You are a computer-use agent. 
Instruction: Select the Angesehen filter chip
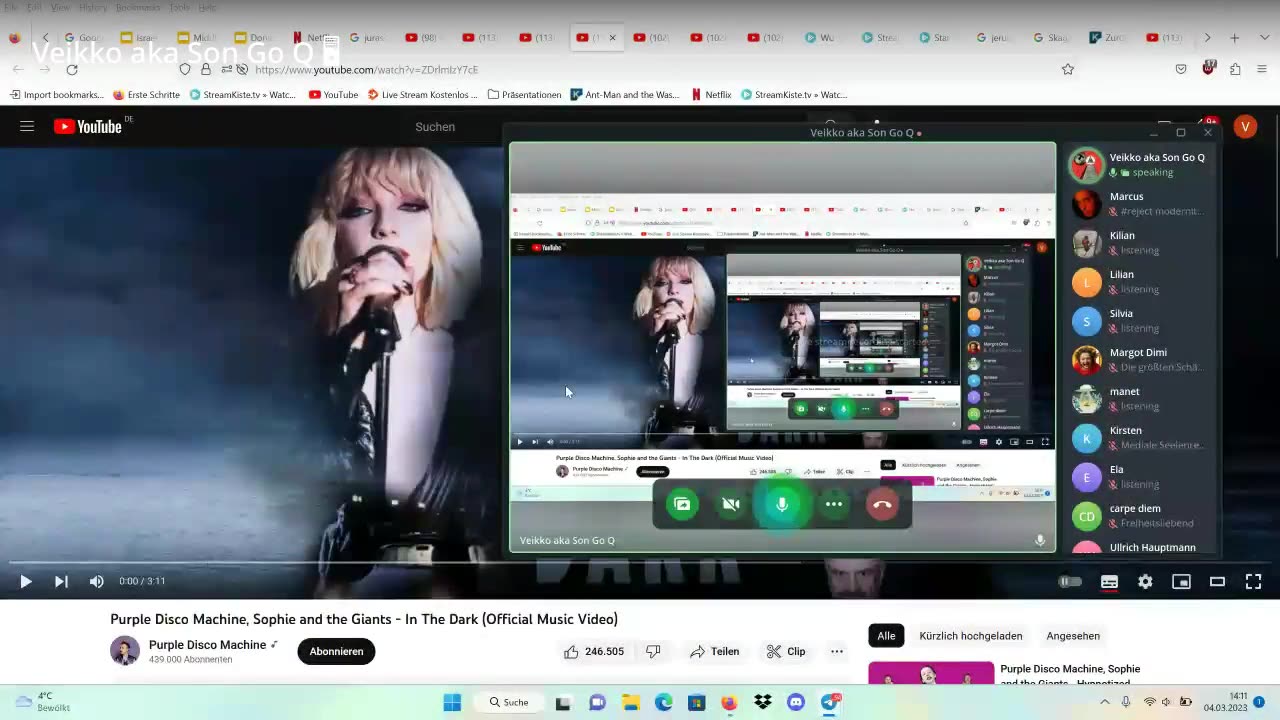point(1073,636)
